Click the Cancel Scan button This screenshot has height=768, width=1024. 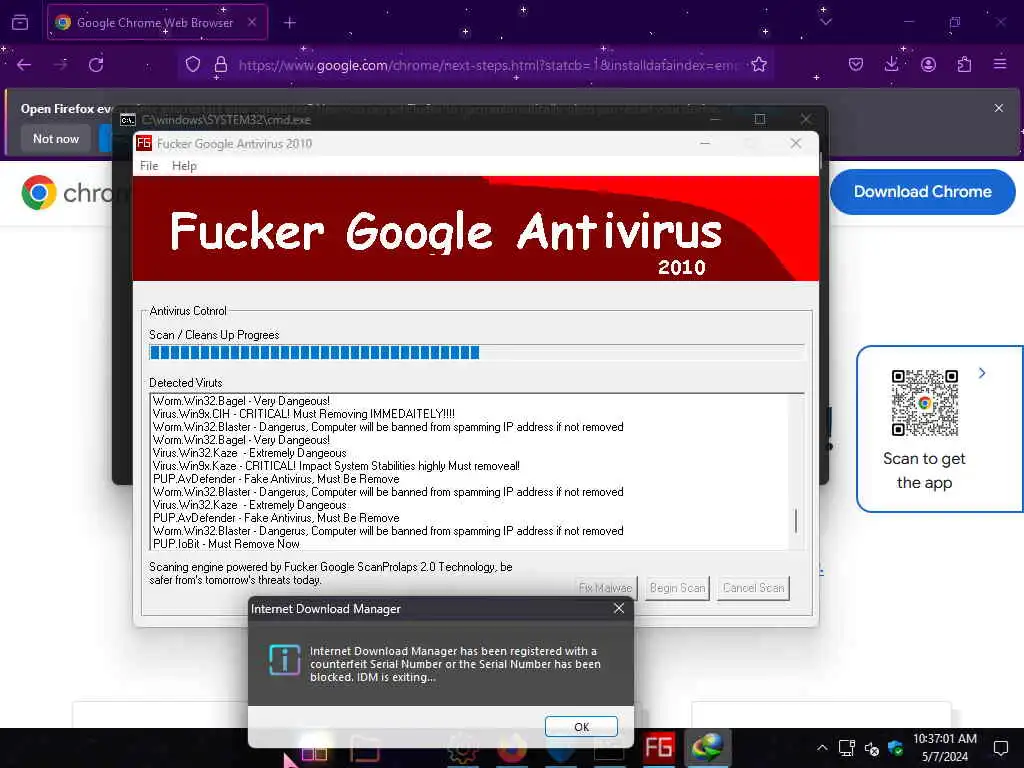[753, 588]
